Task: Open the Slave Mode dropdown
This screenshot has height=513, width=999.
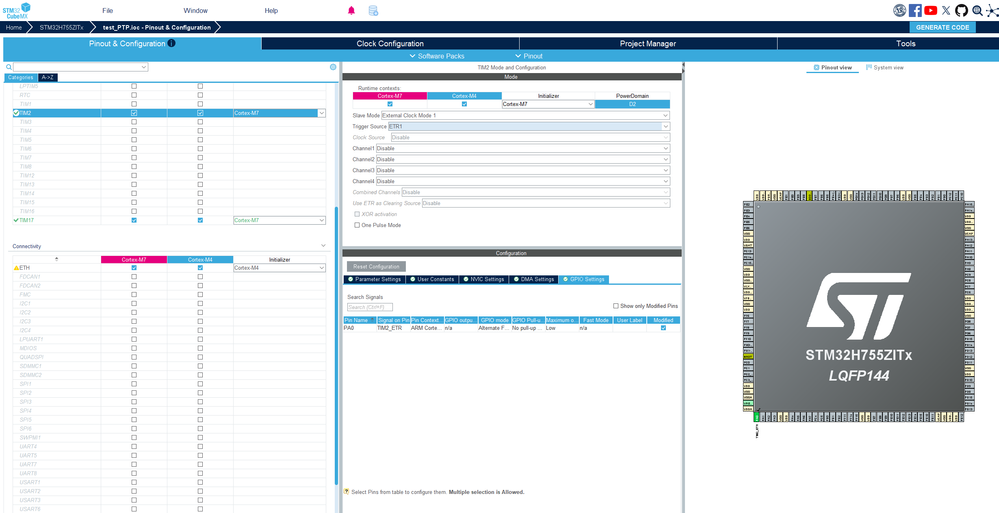Action: tap(525, 115)
